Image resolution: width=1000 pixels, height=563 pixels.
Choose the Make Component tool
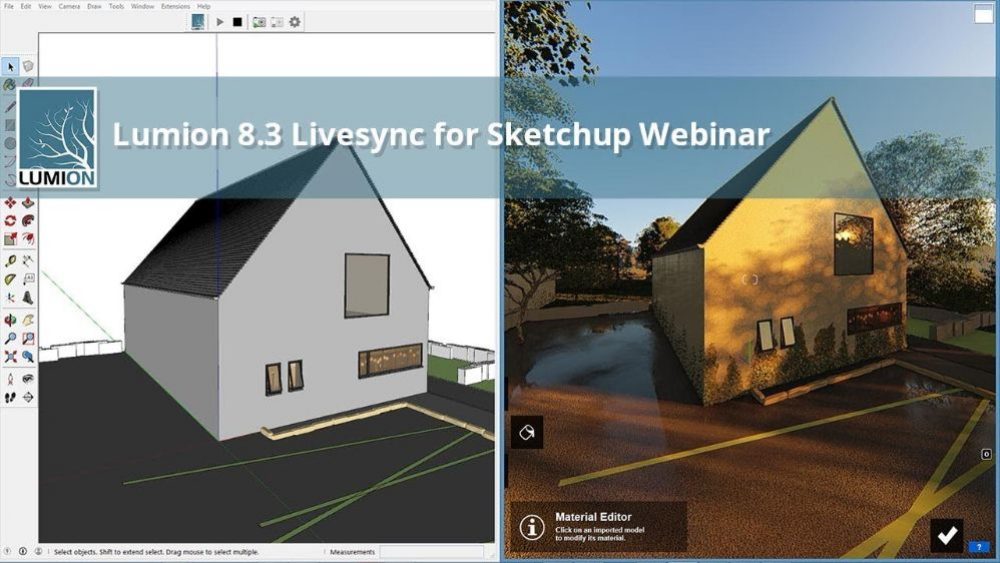click(x=28, y=66)
